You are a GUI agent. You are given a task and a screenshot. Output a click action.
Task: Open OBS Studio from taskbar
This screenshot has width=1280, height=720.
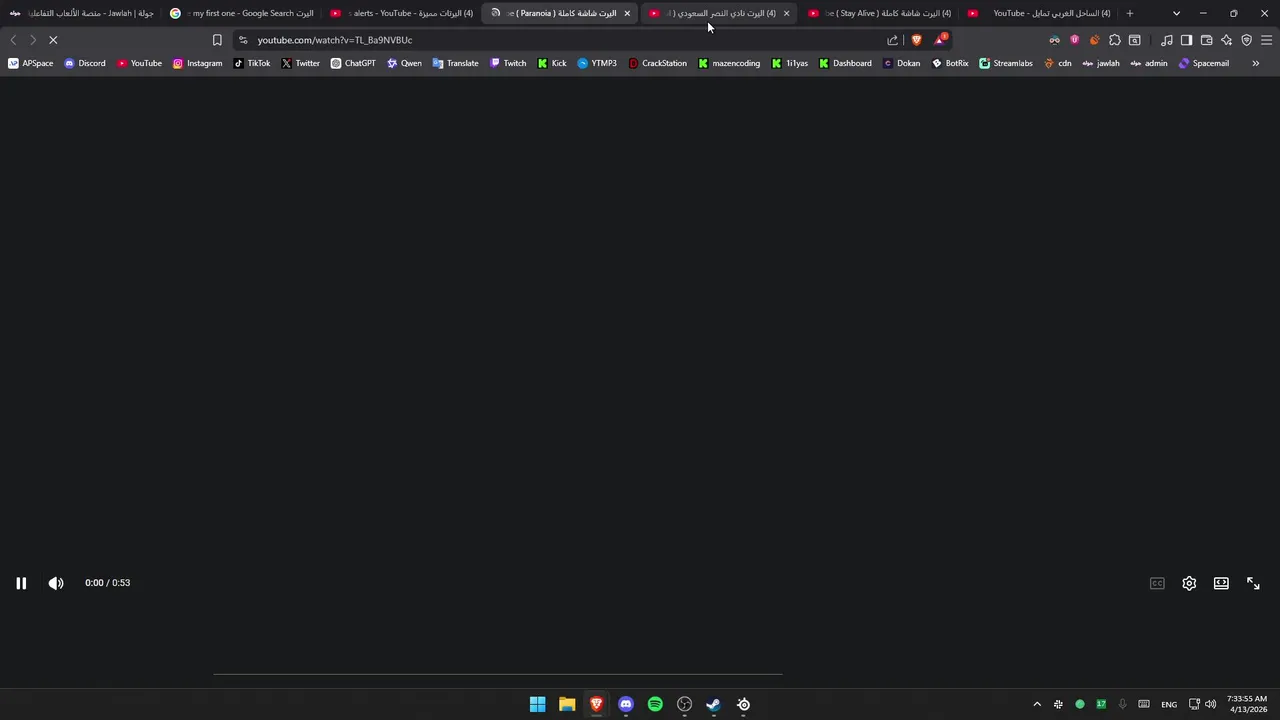[684, 704]
